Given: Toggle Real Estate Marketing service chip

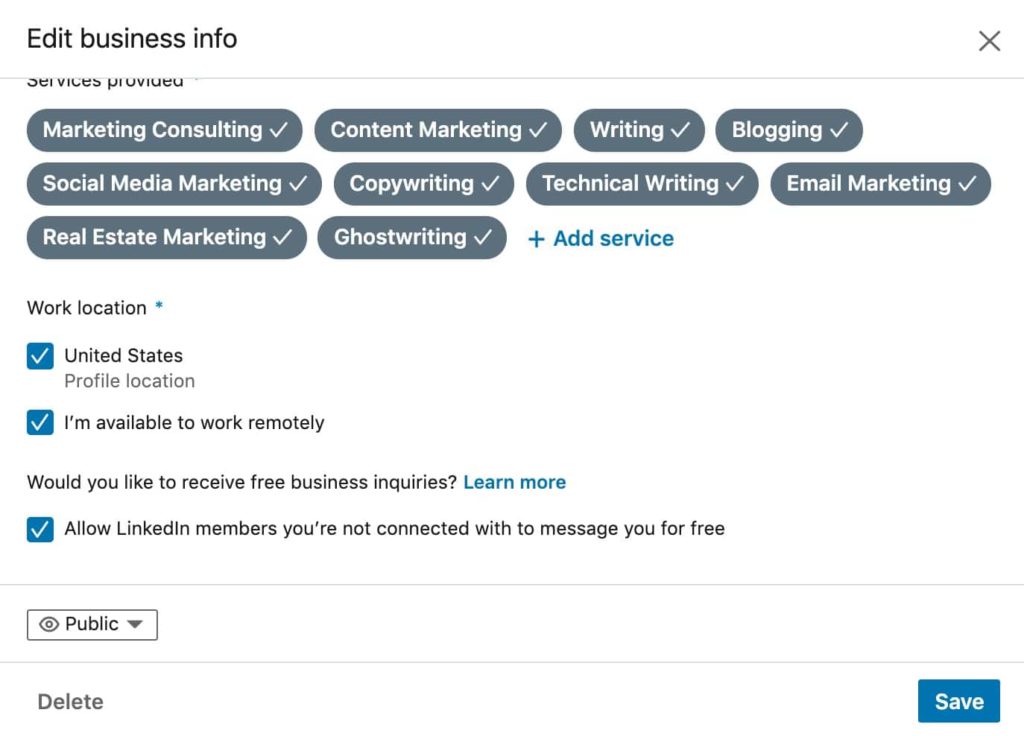Looking at the screenshot, I should pos(166,238).
